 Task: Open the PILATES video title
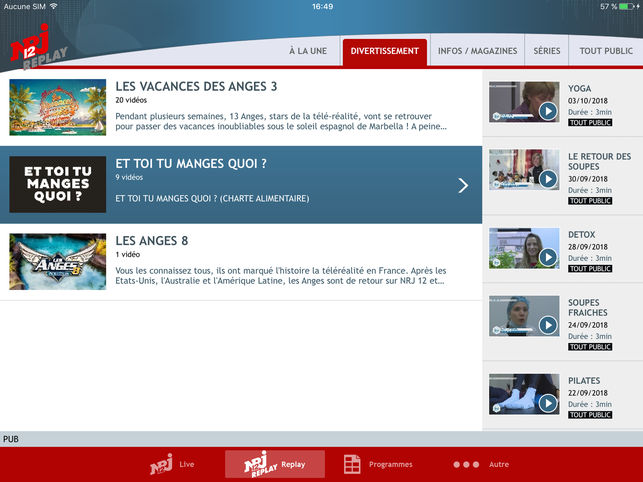point(584,380)
